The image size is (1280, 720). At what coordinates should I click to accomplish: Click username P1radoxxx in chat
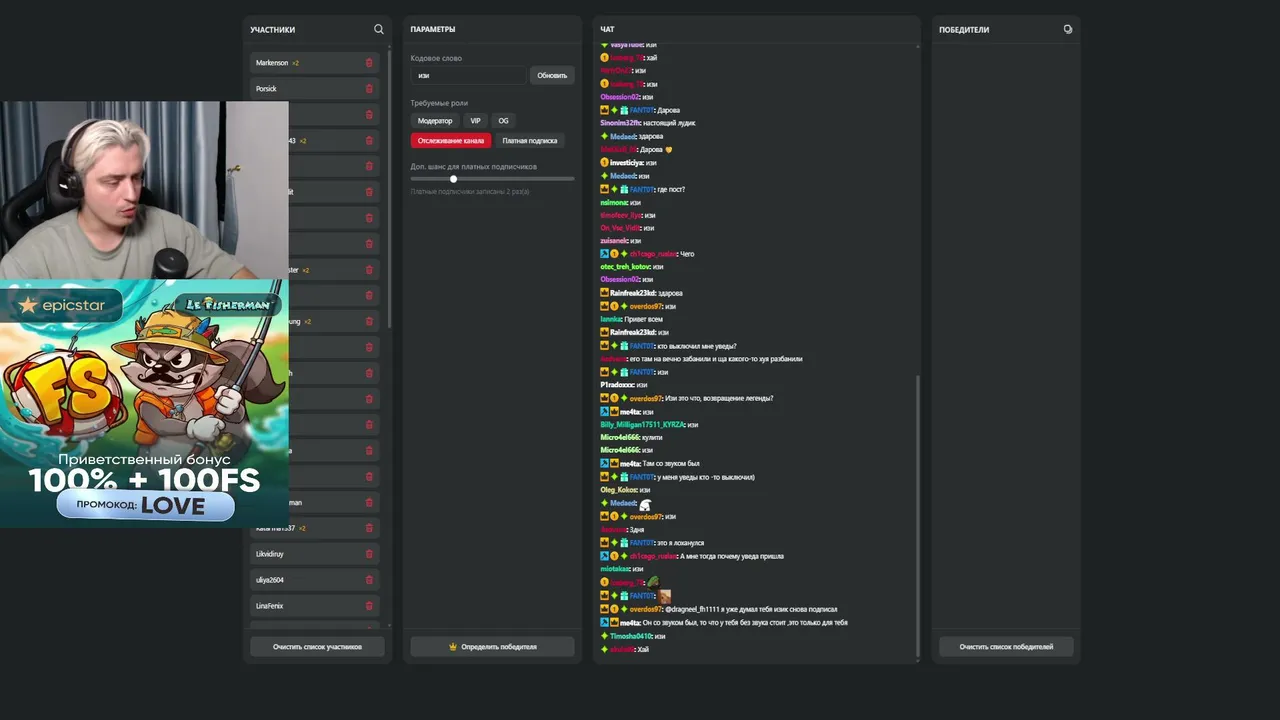point(617,385)
